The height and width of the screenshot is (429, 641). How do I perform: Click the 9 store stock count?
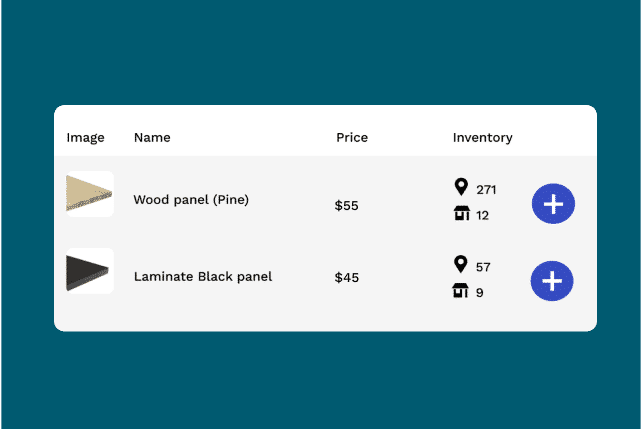[480, 293]
